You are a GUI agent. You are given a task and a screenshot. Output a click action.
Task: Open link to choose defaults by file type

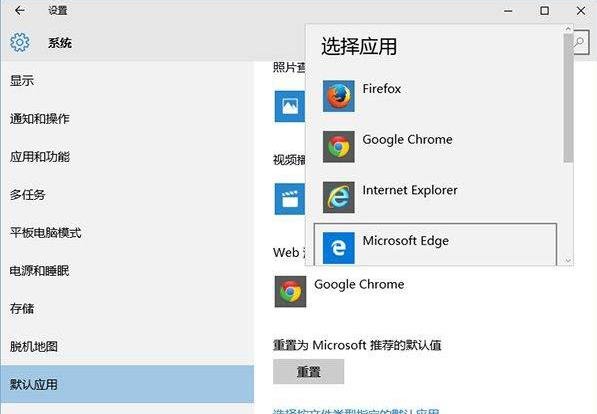(x=356, y=411)
